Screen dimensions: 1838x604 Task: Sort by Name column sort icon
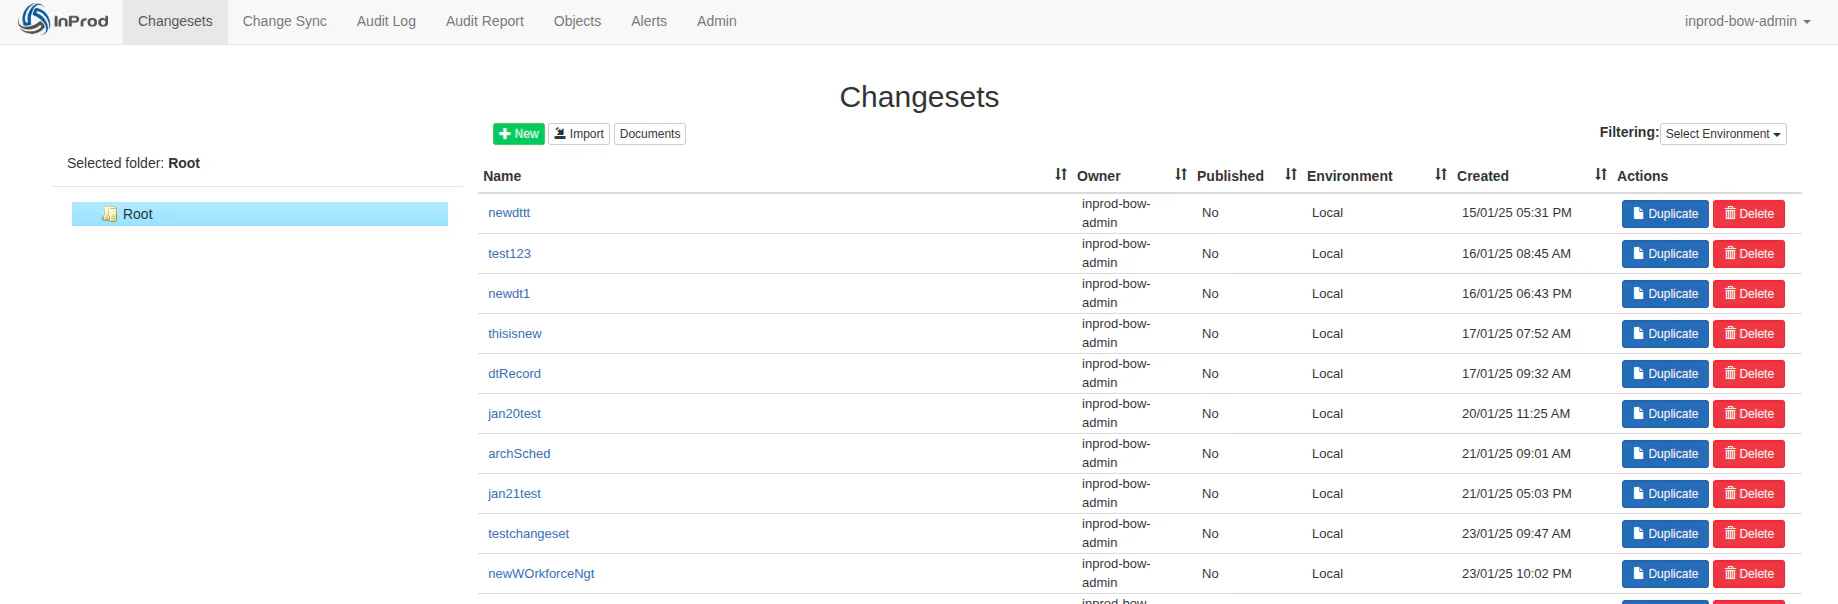[1061, 174]
